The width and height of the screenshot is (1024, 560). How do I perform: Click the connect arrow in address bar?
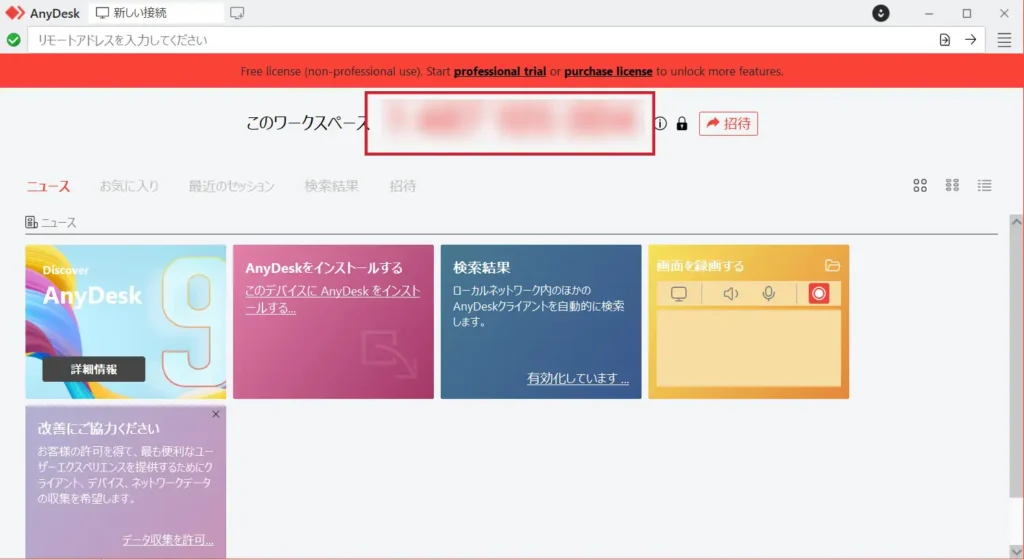(x=970, y=40)
